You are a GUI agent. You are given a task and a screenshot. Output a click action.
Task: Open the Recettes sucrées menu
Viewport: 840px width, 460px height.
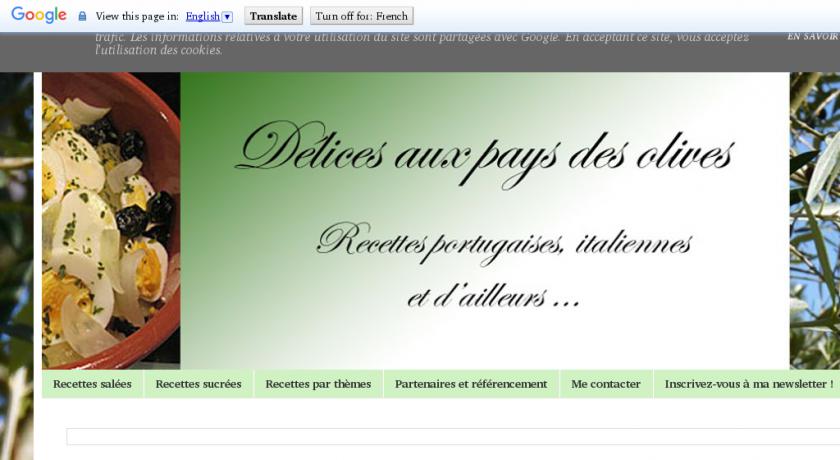point(198,384)
